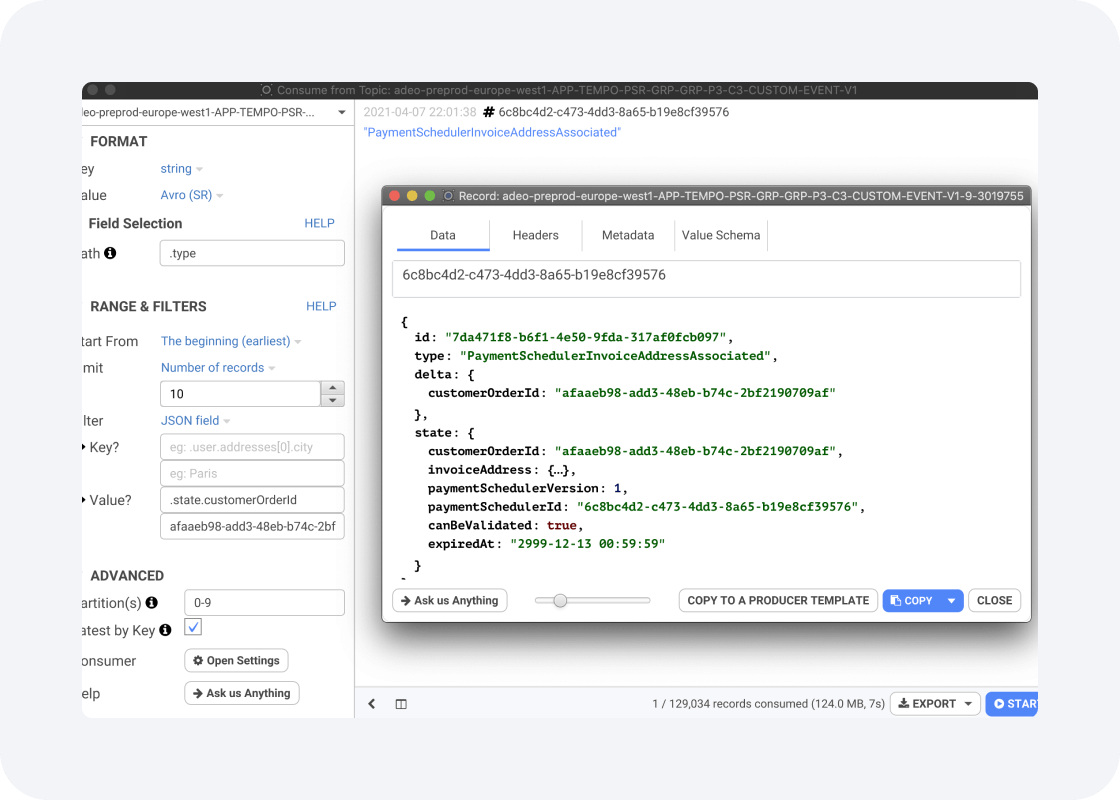Viewport: 1120px width, 800px height.
Task: Decrease record limit with stepper down arrow
Action: click(334, 400)
